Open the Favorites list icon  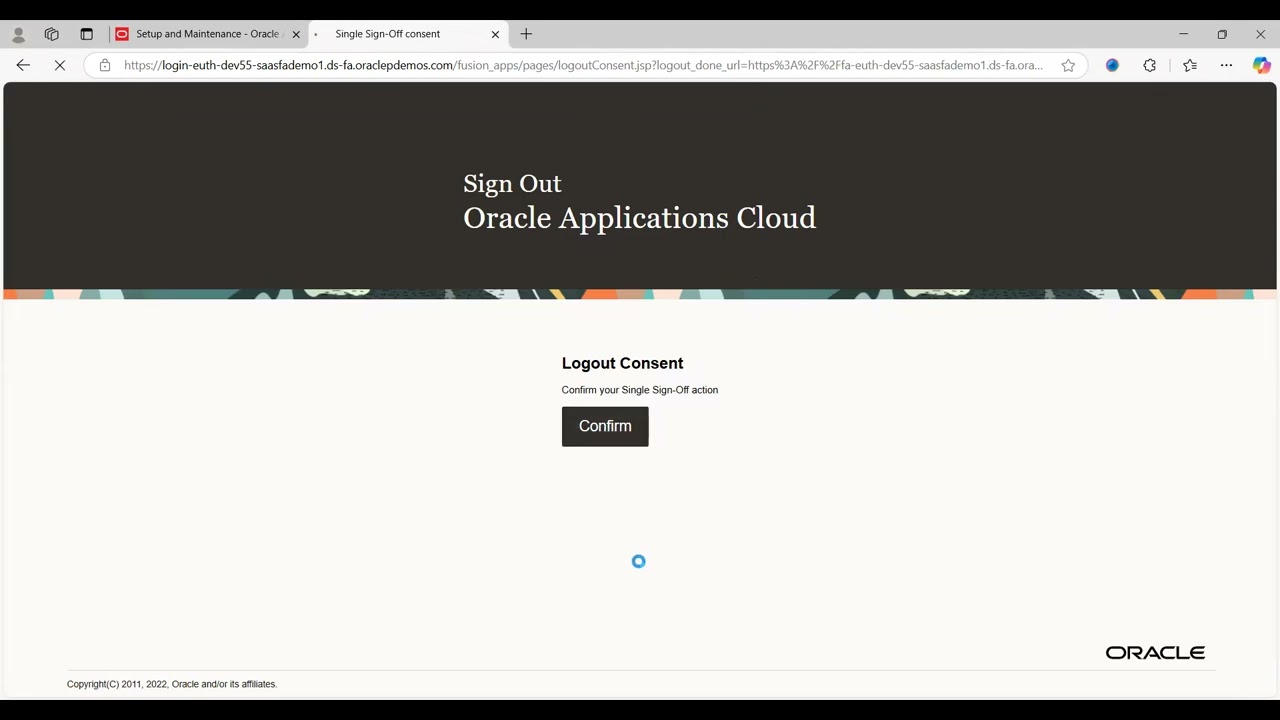click(x=1189, y=65)
